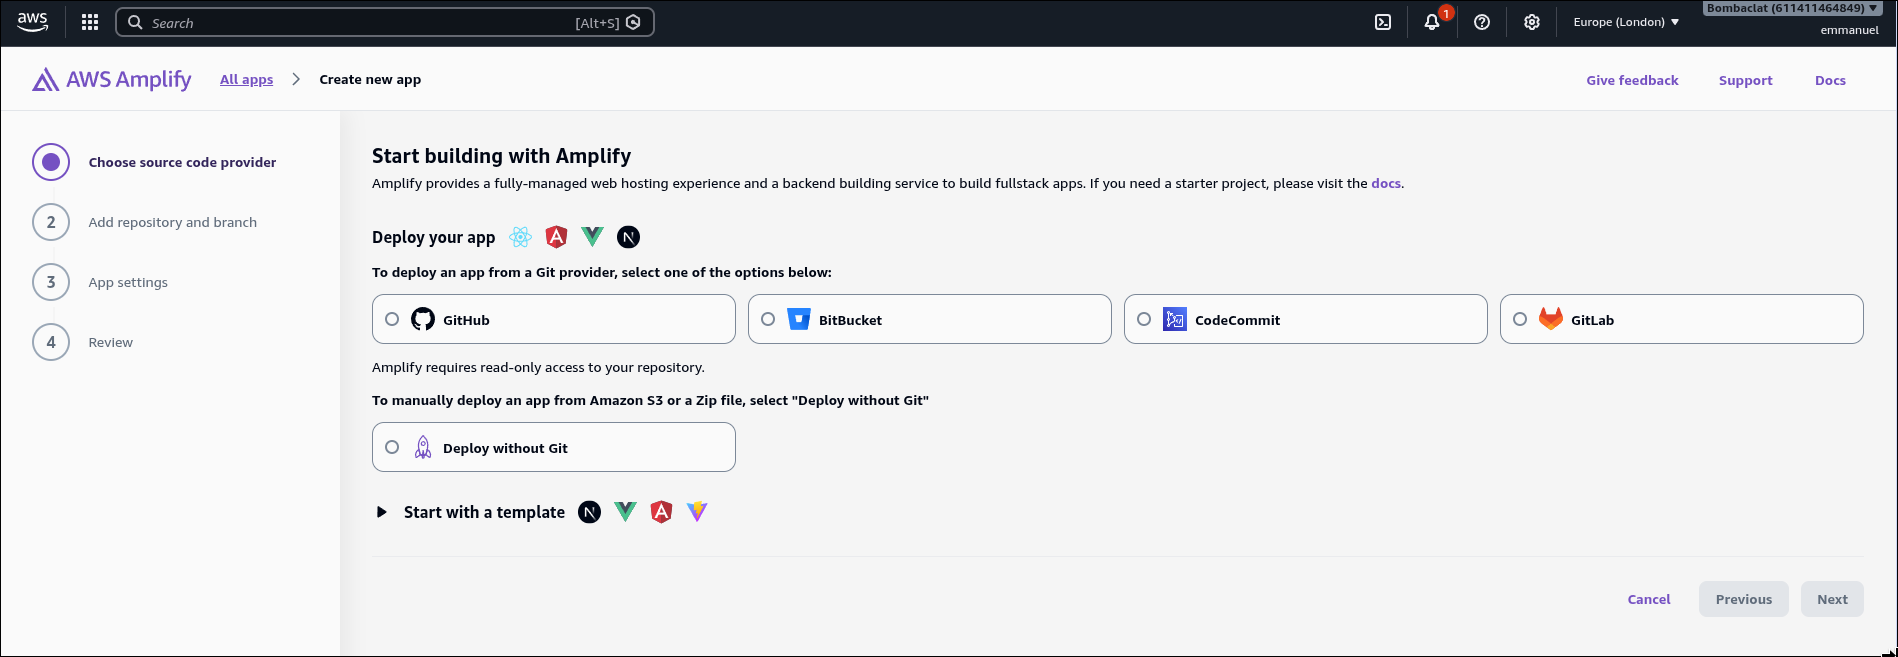The height and width of the screenshot is (657, 1898).
Task: Choose the Deploy without Git option
Action: 554,447
